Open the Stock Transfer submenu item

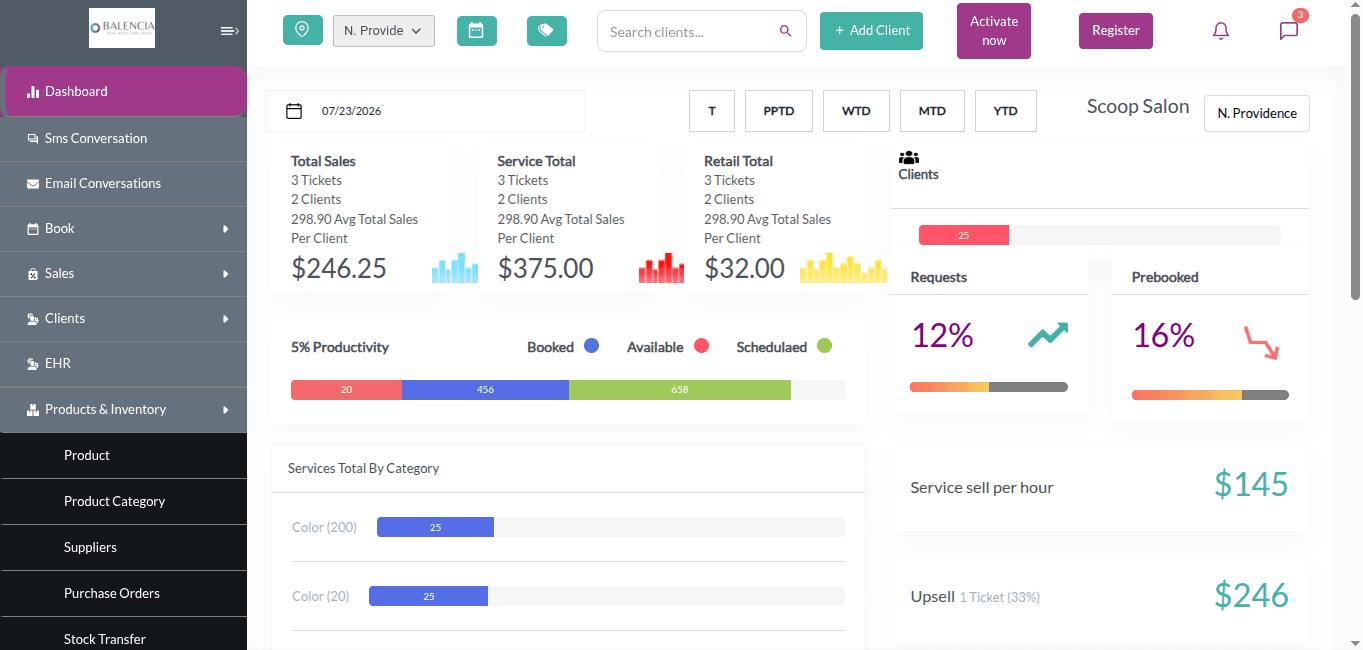pos(123,634)
